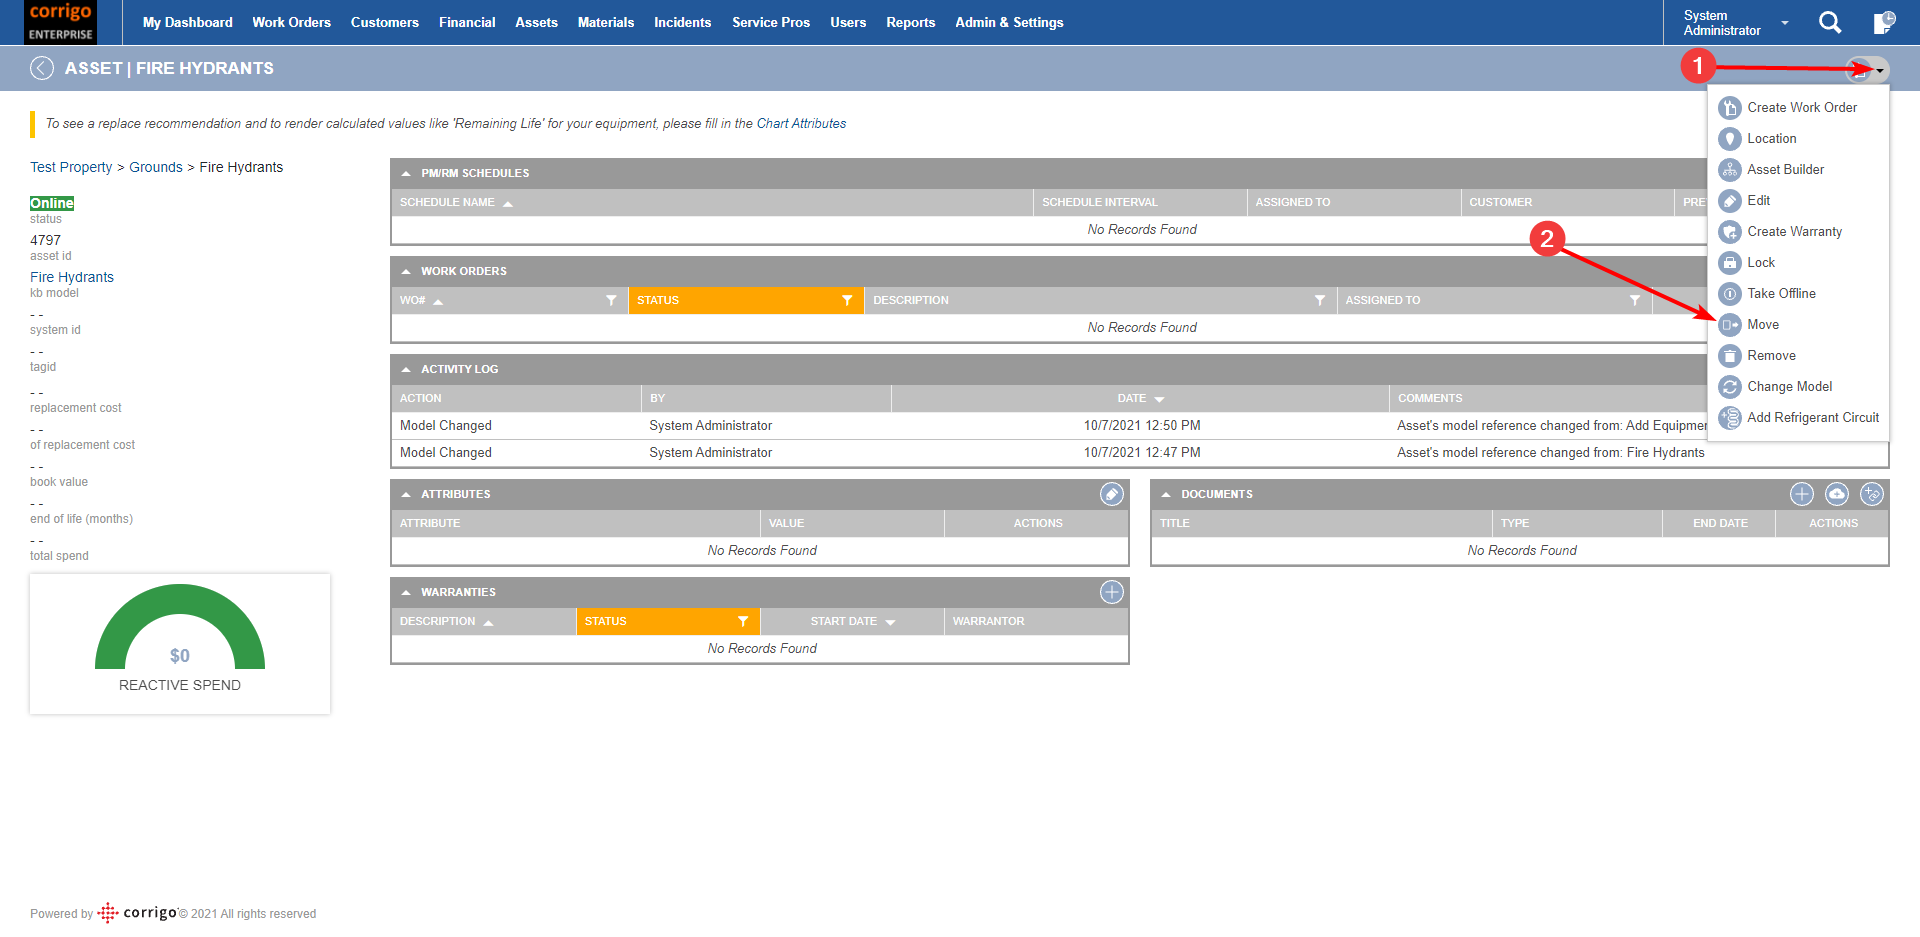
Task: Open the recent items history icon top right
Action: click(1884, 22)
